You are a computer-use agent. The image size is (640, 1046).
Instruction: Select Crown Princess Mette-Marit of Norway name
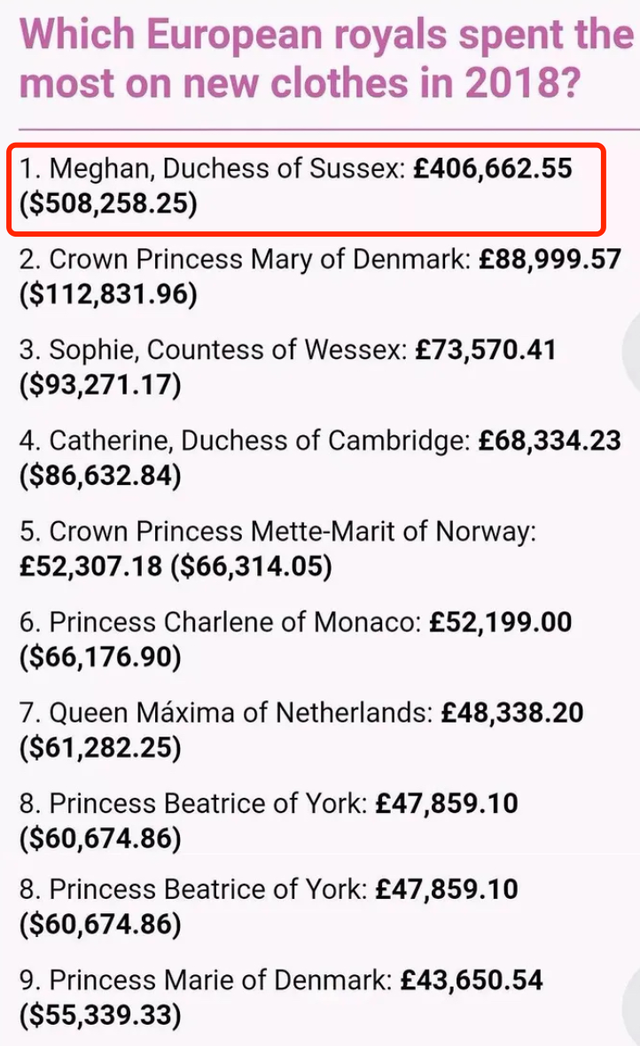[292, 530]
